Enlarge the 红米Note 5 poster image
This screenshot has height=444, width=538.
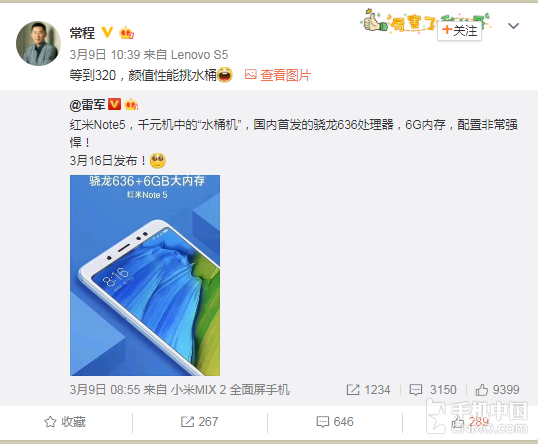[x=145, y=275]
